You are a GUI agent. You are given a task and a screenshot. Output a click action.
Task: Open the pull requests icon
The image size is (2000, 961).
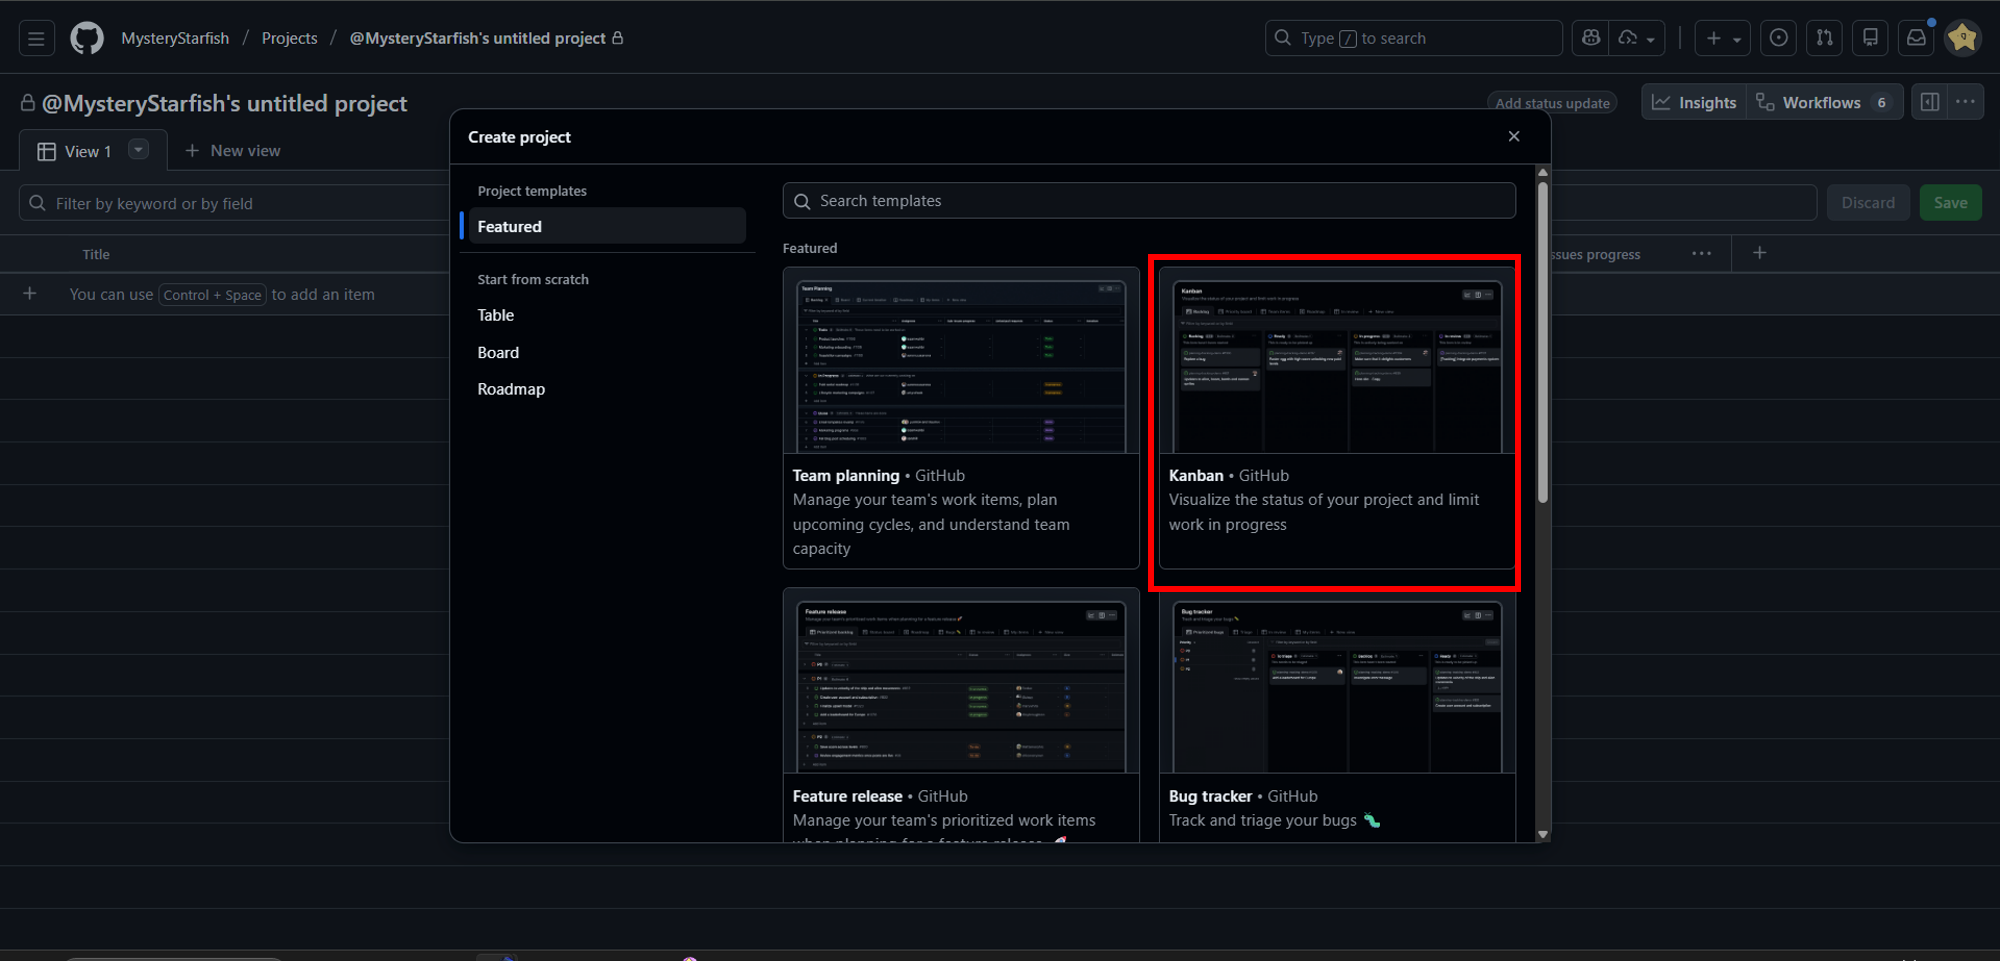1824,38
